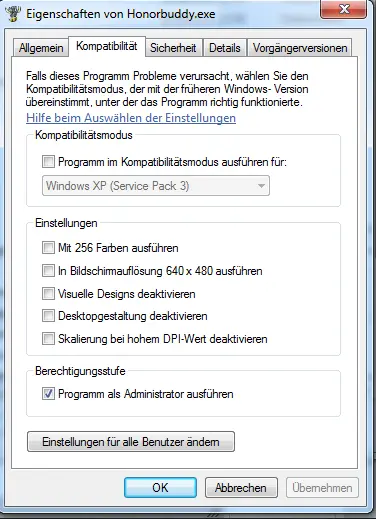Tick Desktopgestaltung deaktivieren checkbox

tap(48, 316)
